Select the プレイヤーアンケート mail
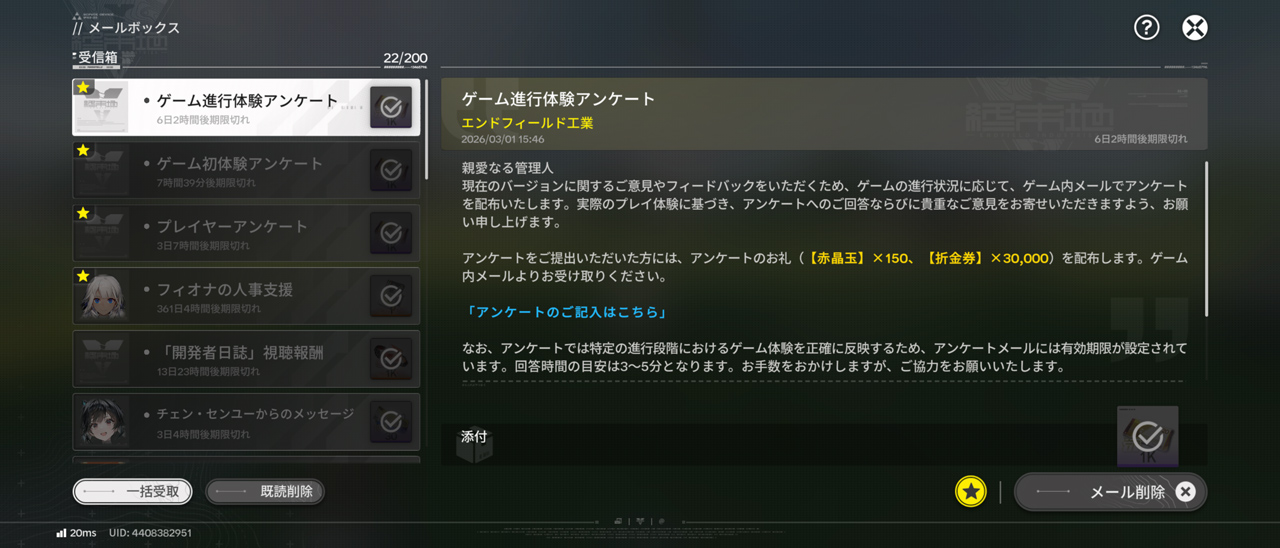The width and height of the screenshot is (1280, 548). point(246,233)
